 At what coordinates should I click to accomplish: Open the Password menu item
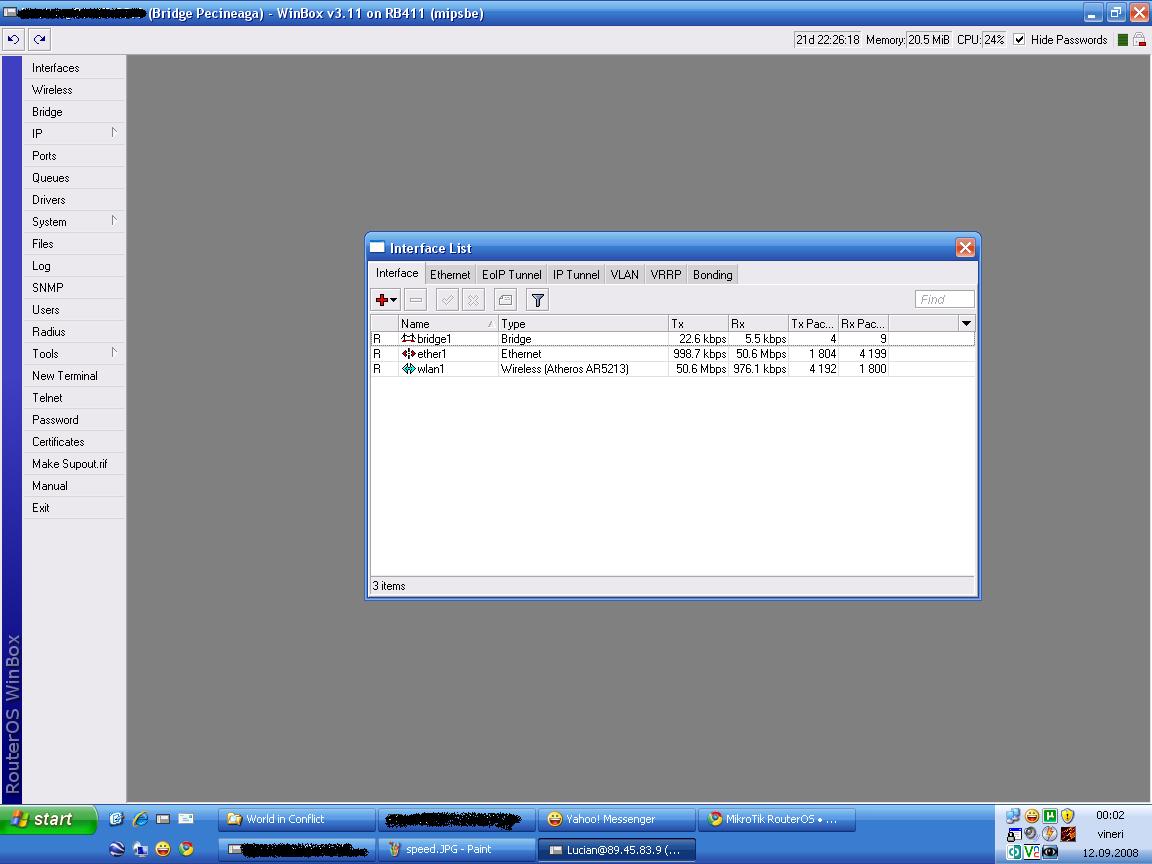click(x=73, y=420)
